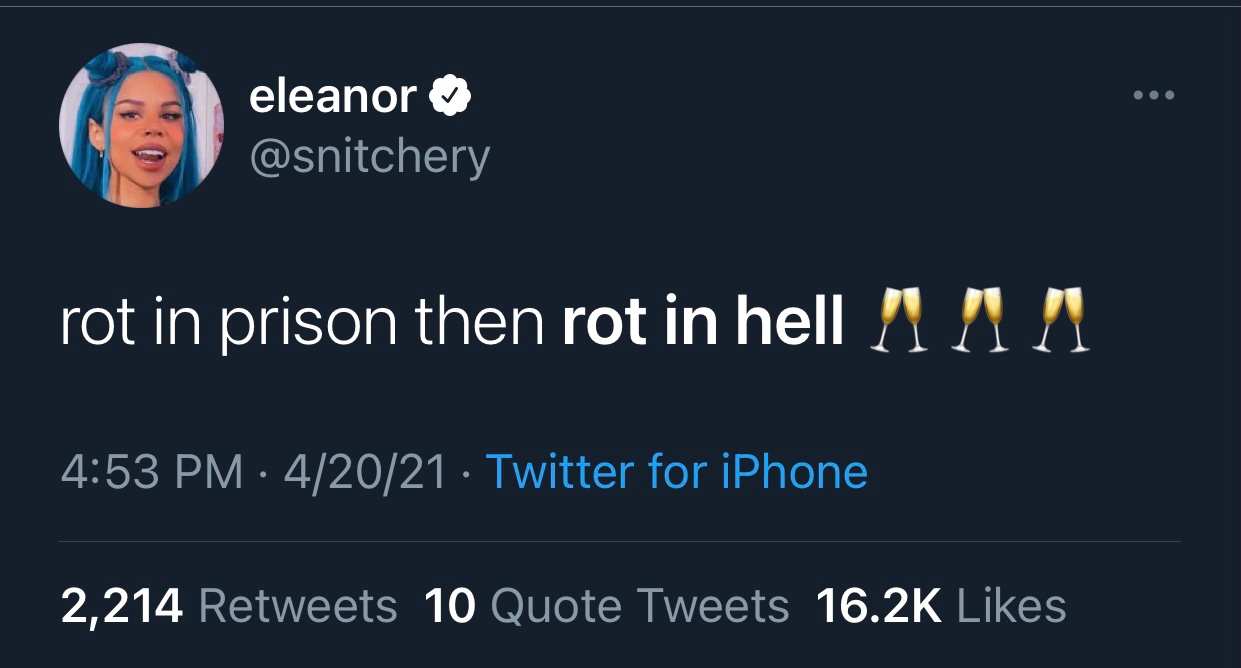Click the verified checkmark badge

point(451,97)
